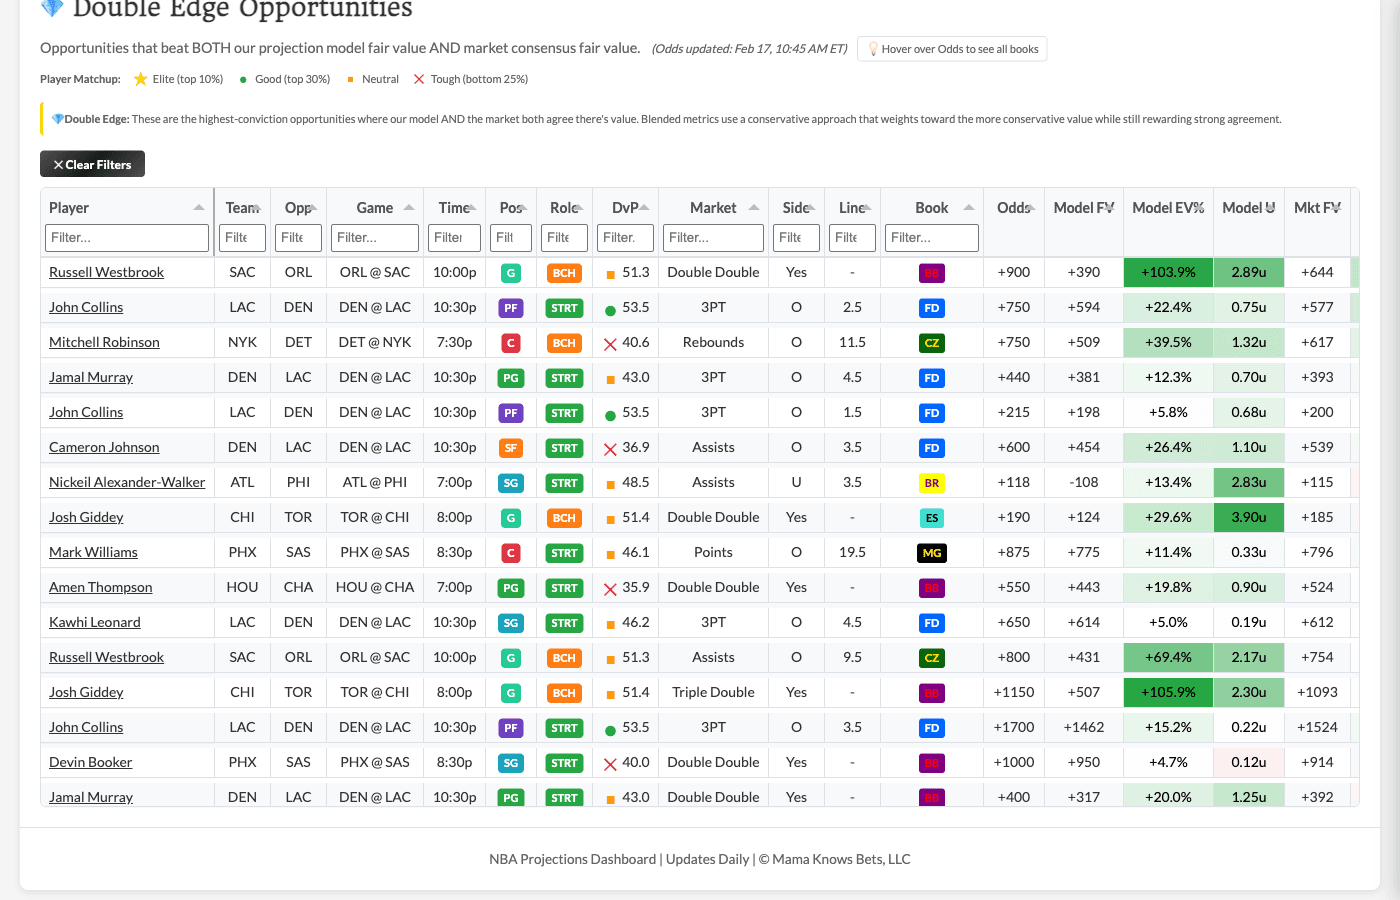Click the Caesars book icon on Mitchell Robinson's row
1400x900 pixels.
point(931,342)
